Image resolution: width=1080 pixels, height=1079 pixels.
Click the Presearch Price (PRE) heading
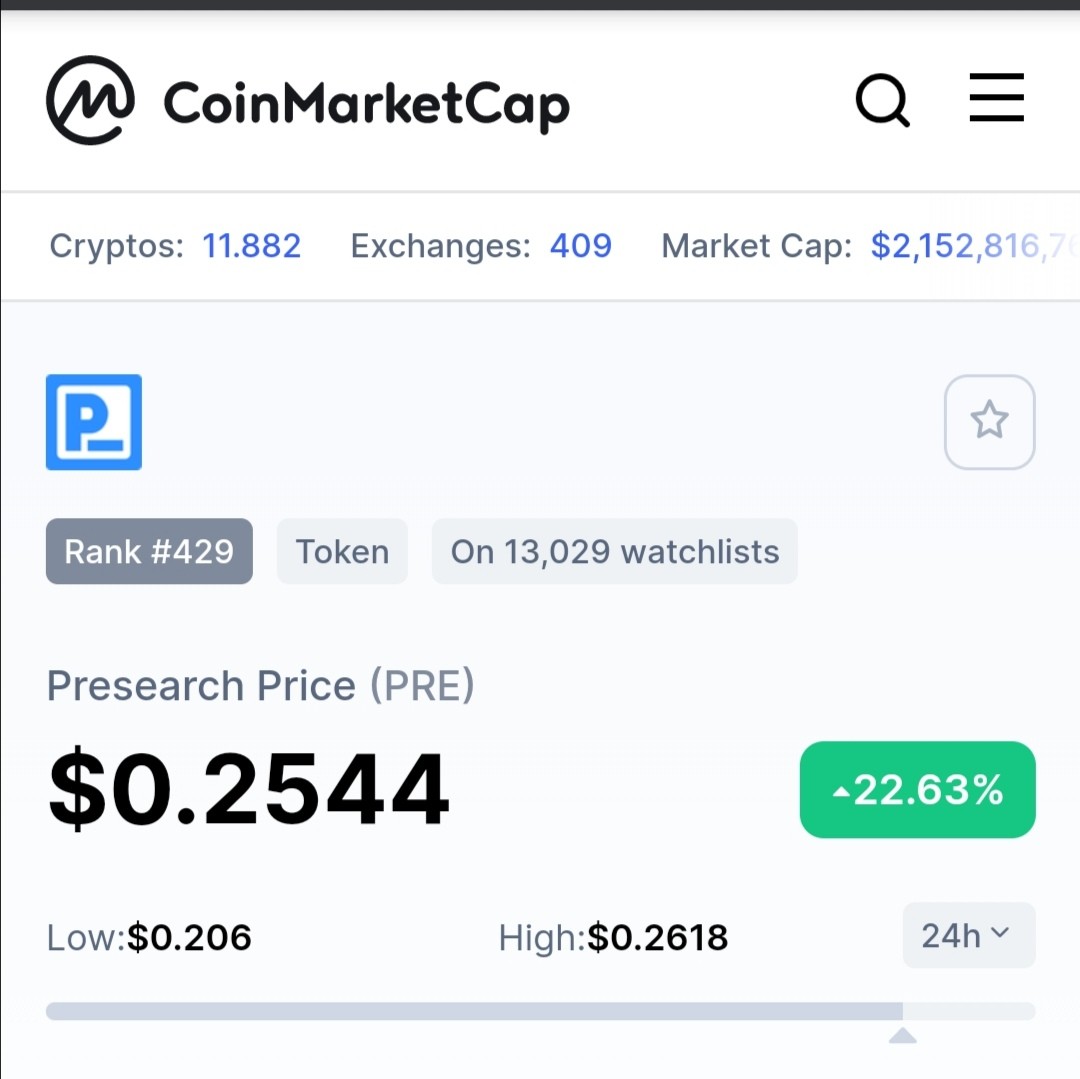260,685
